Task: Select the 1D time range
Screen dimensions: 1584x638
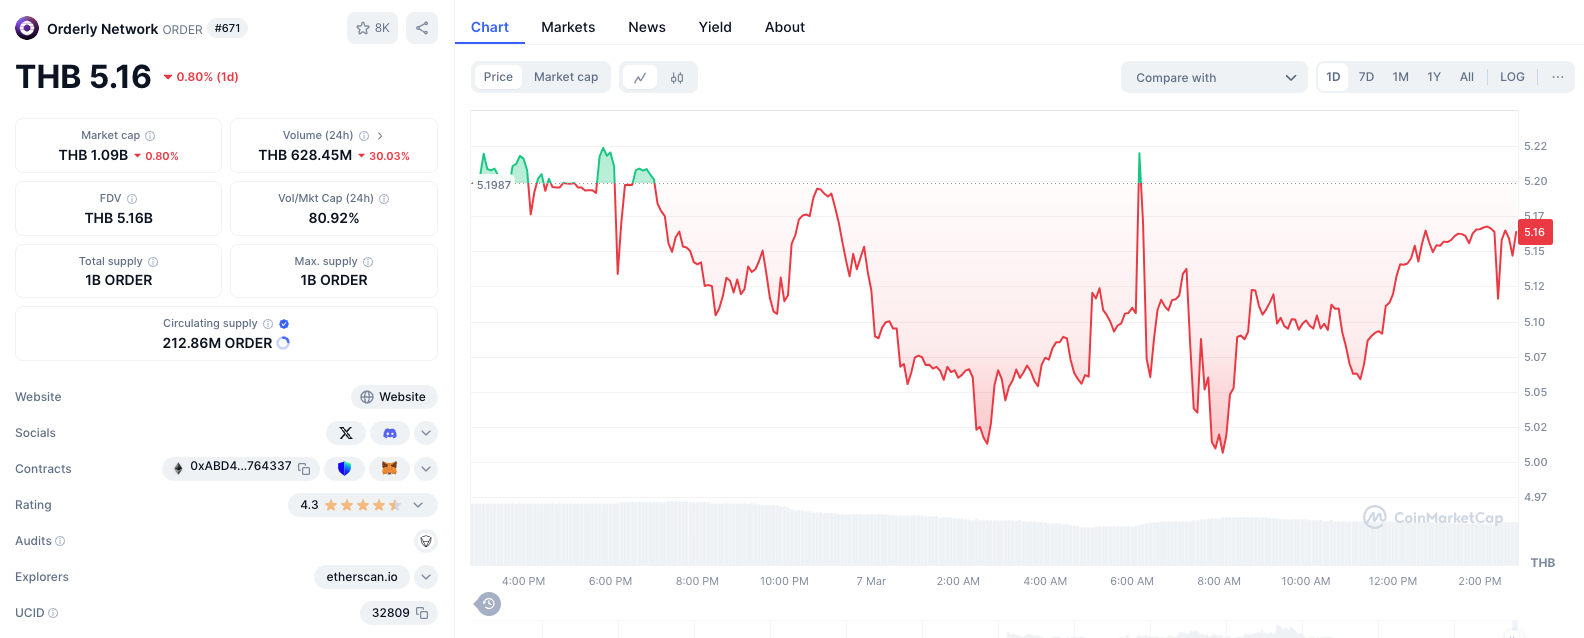Action: (x=1333, y=77)
